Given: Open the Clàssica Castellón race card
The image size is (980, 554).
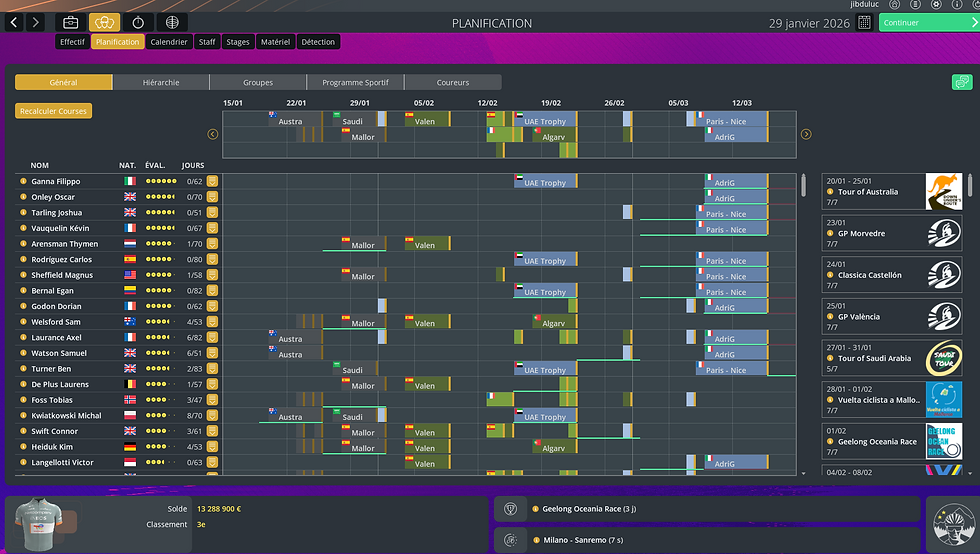Looking at the screenshot, I should [x=892, y=275].
